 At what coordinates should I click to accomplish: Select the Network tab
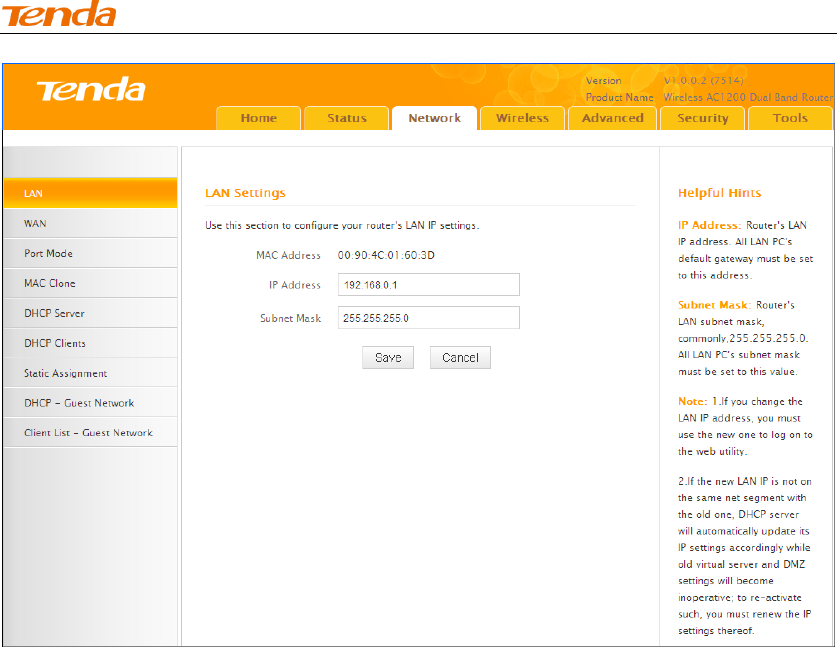[x=435, y=118]
